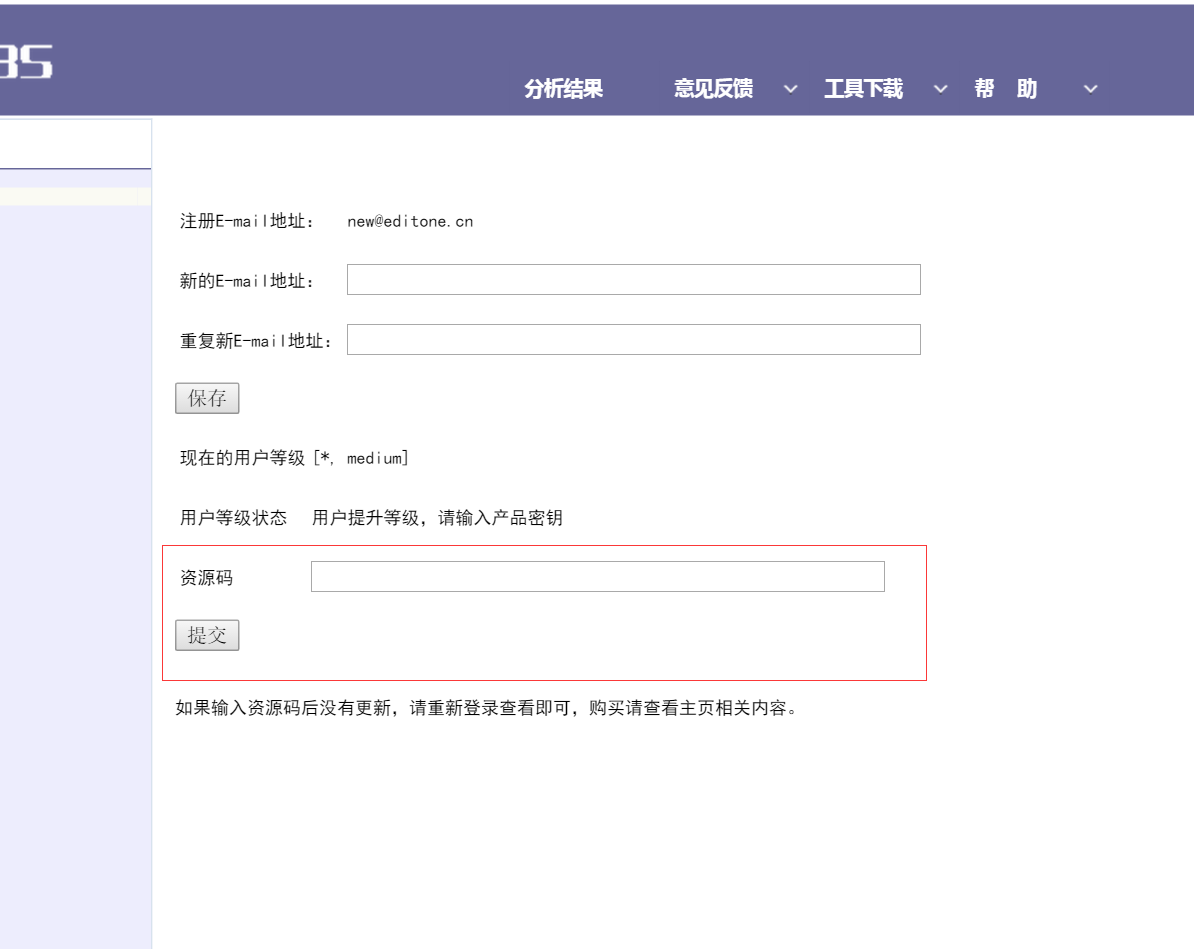Select the 工具下载 navigation item
This screenshot has width=1194, height=949.
click(x=863, y=89)
